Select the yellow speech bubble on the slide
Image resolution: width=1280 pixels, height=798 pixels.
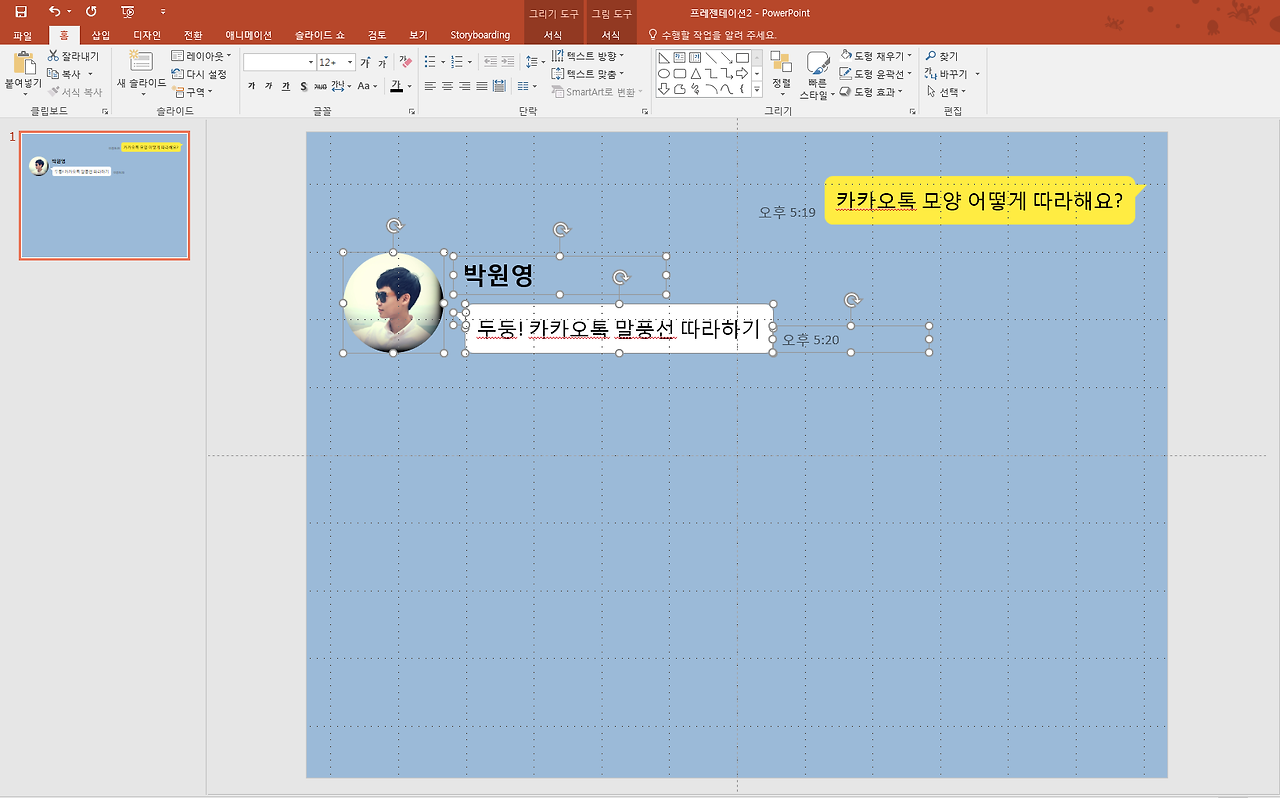click(x=982, y=200)
